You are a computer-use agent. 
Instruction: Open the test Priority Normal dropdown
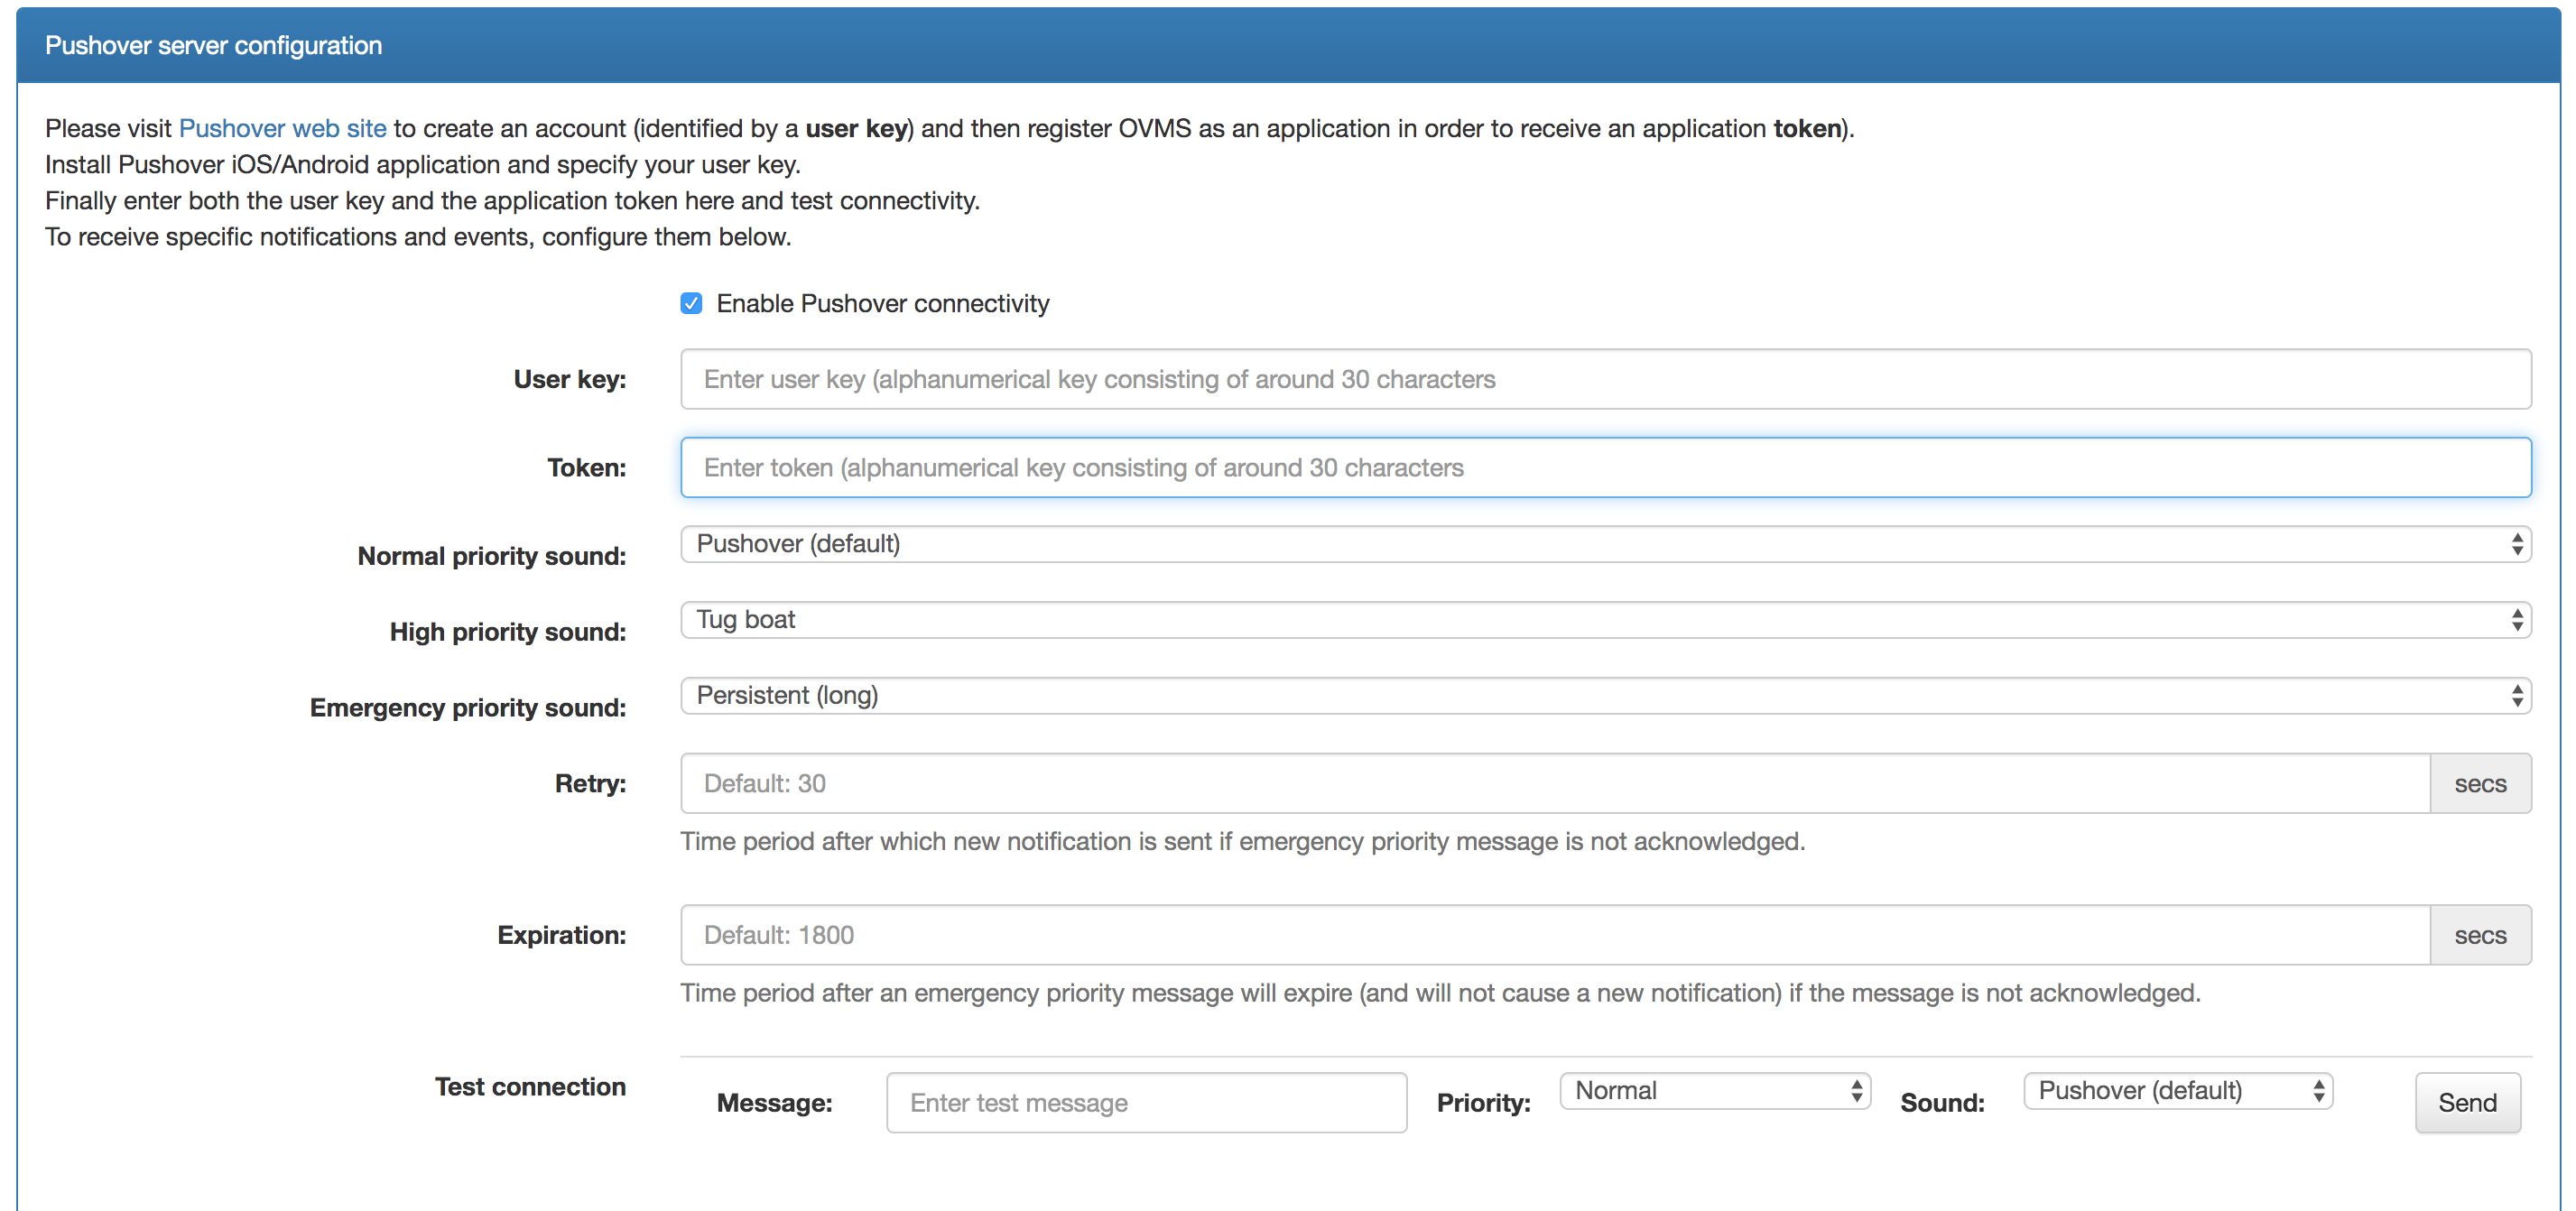pyautogui.click(x=1714, y=1091)
